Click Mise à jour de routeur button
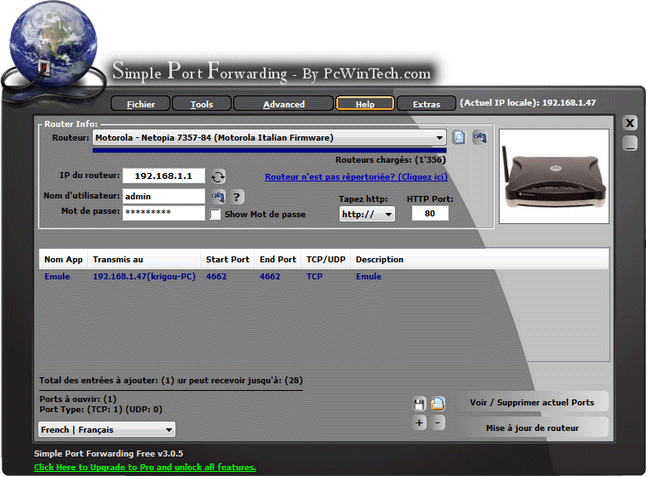647x477 pixels. [x=532, y=428]
